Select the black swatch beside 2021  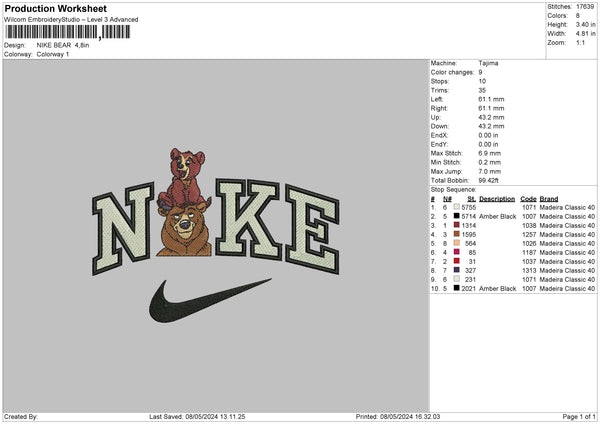coord(457,288)
